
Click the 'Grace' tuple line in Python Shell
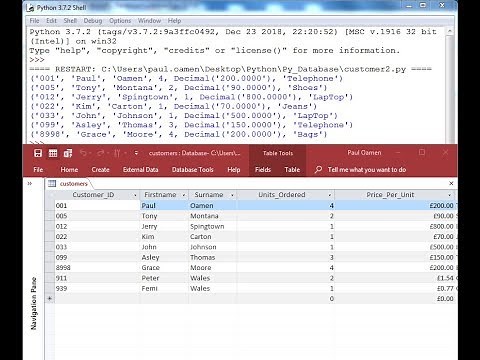click(178, 134)
